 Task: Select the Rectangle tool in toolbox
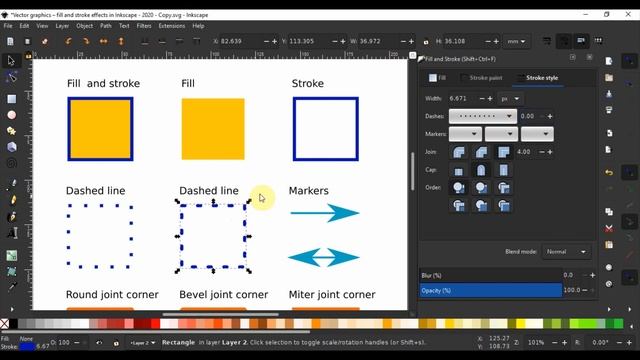pos(11,99)
